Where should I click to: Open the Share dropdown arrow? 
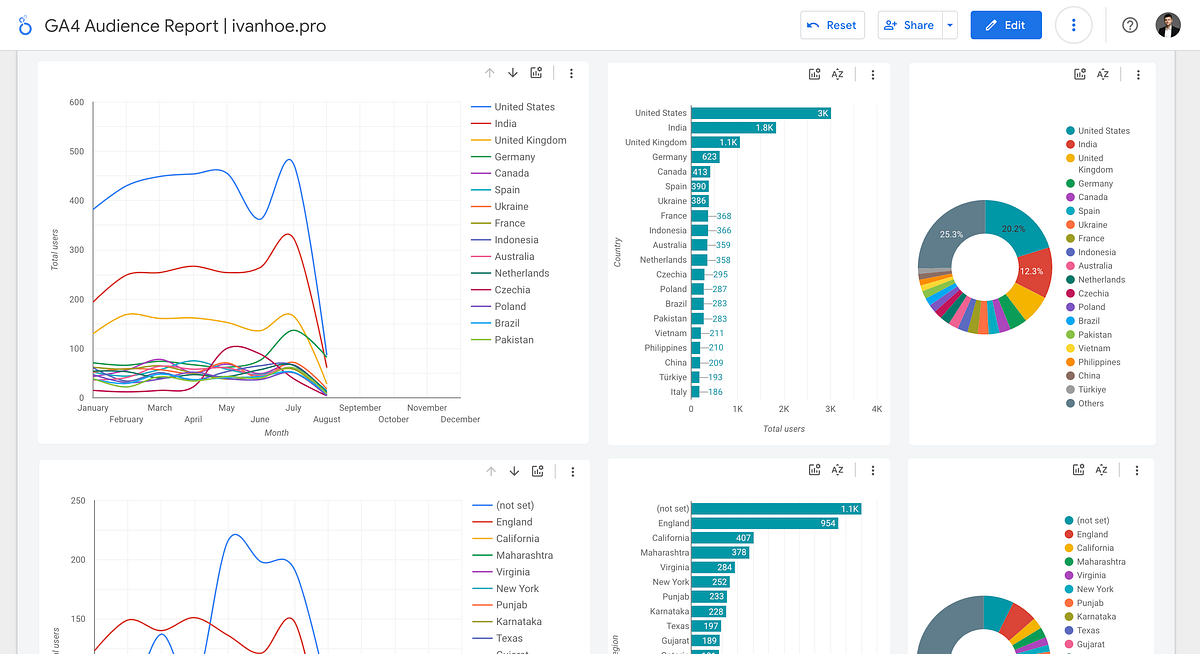pyautogui.click(x=950, y=25)
